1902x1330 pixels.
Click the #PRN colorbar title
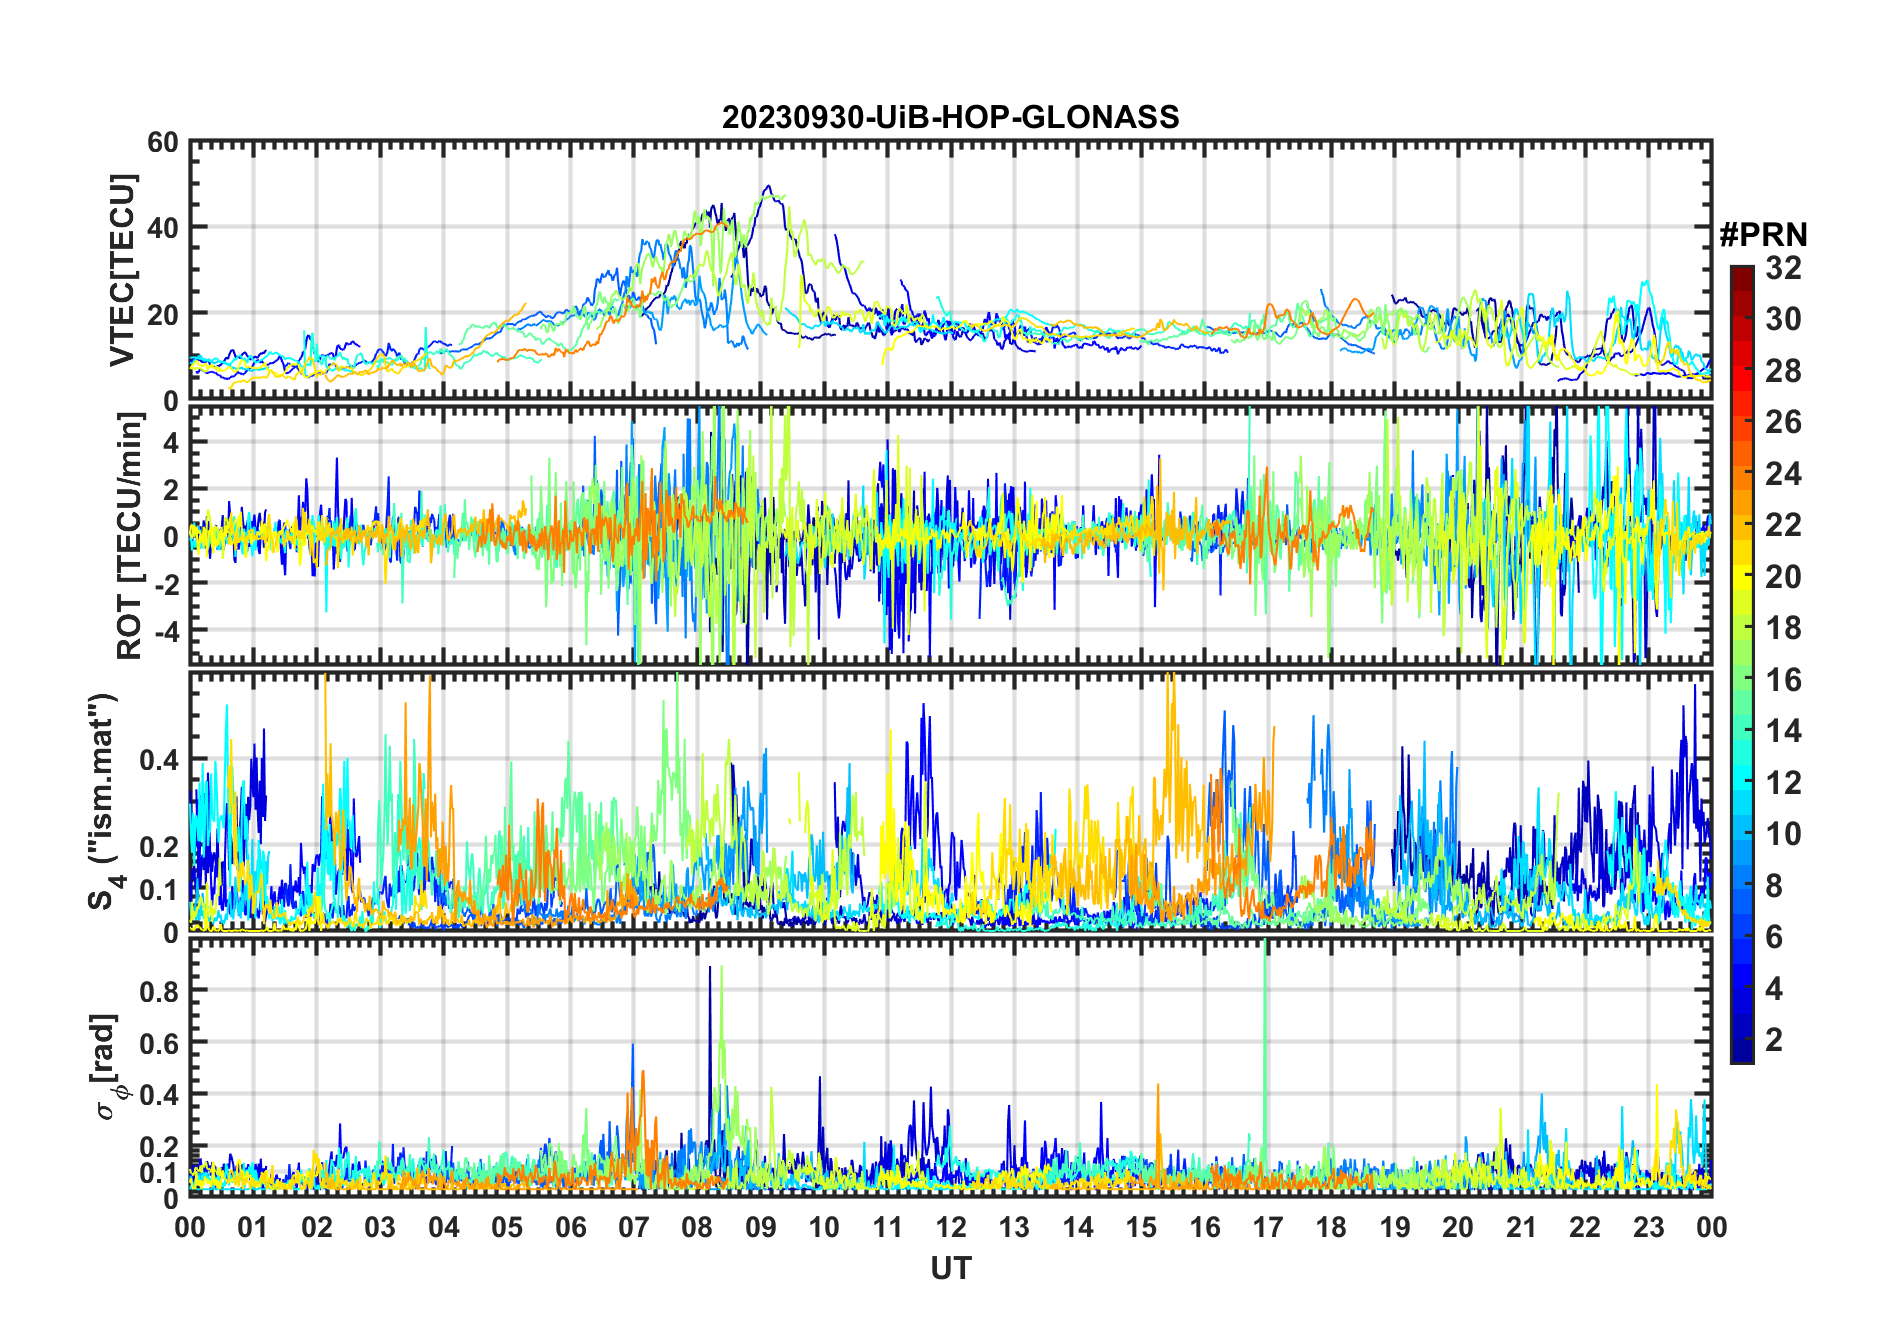(x=1763, y=235)
